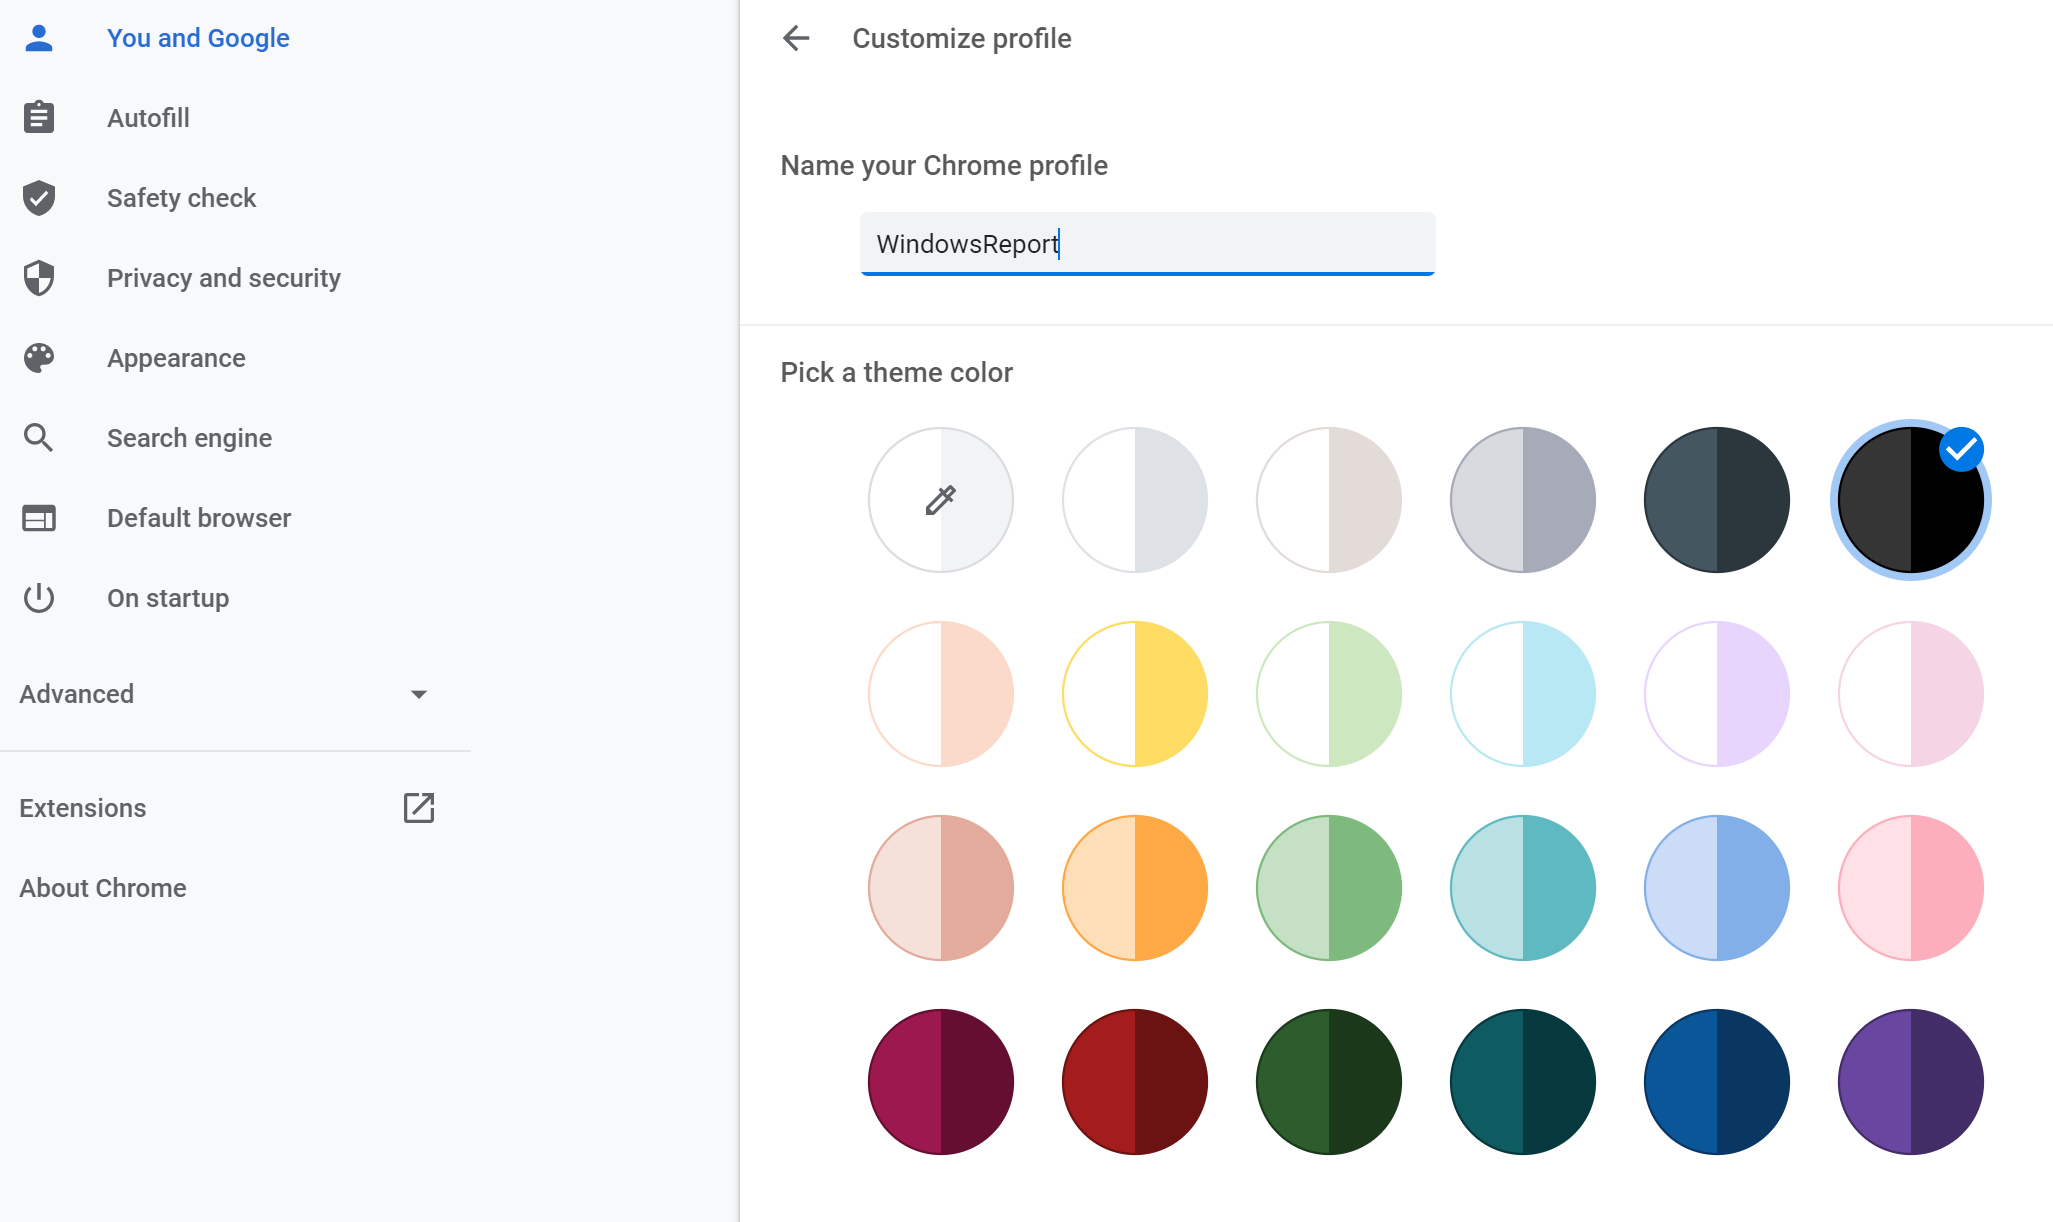
Task: Select Autofill menu item
Action: [x=150, y=118]
